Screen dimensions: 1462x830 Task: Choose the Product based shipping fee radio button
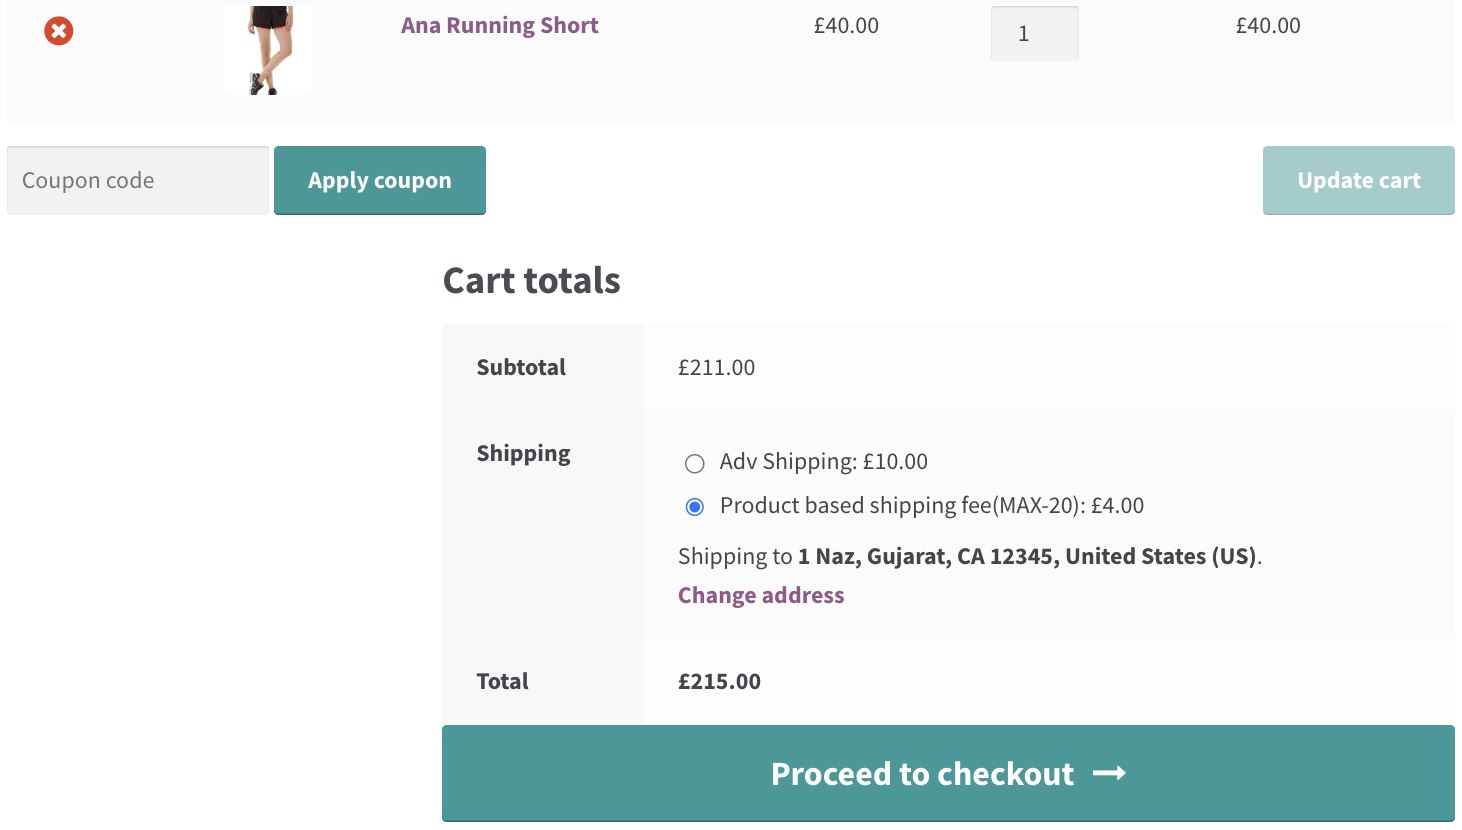pyautogui.click(x=695, y=507)
